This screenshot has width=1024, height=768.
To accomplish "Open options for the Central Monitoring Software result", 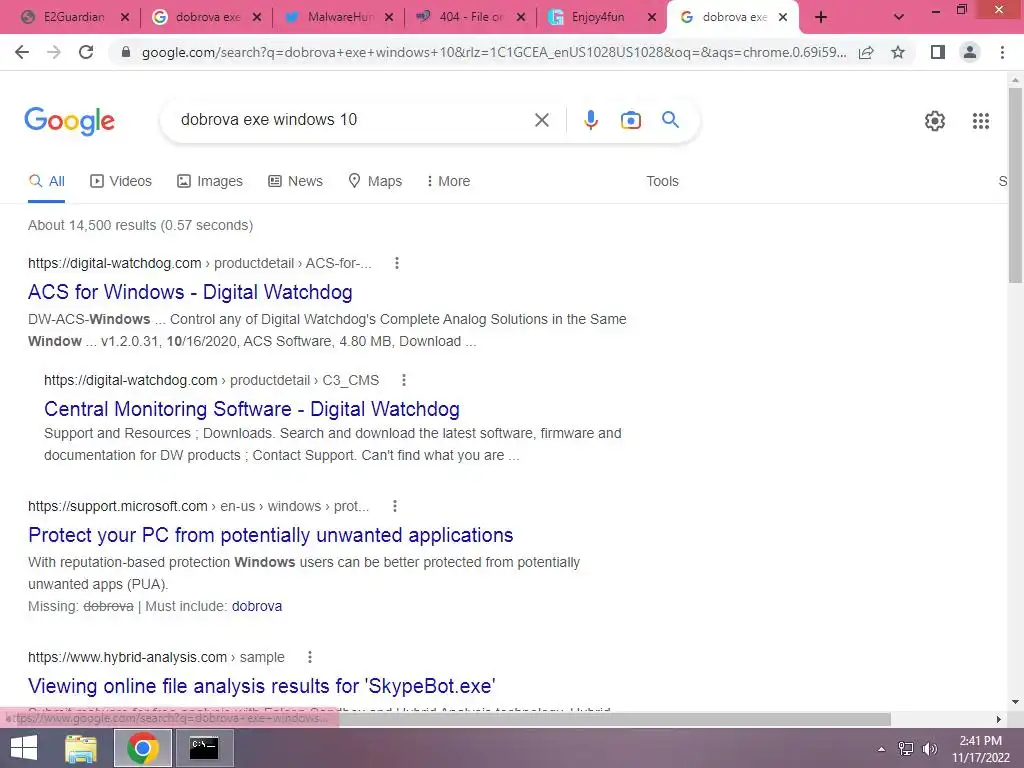I will click(404, 380).
